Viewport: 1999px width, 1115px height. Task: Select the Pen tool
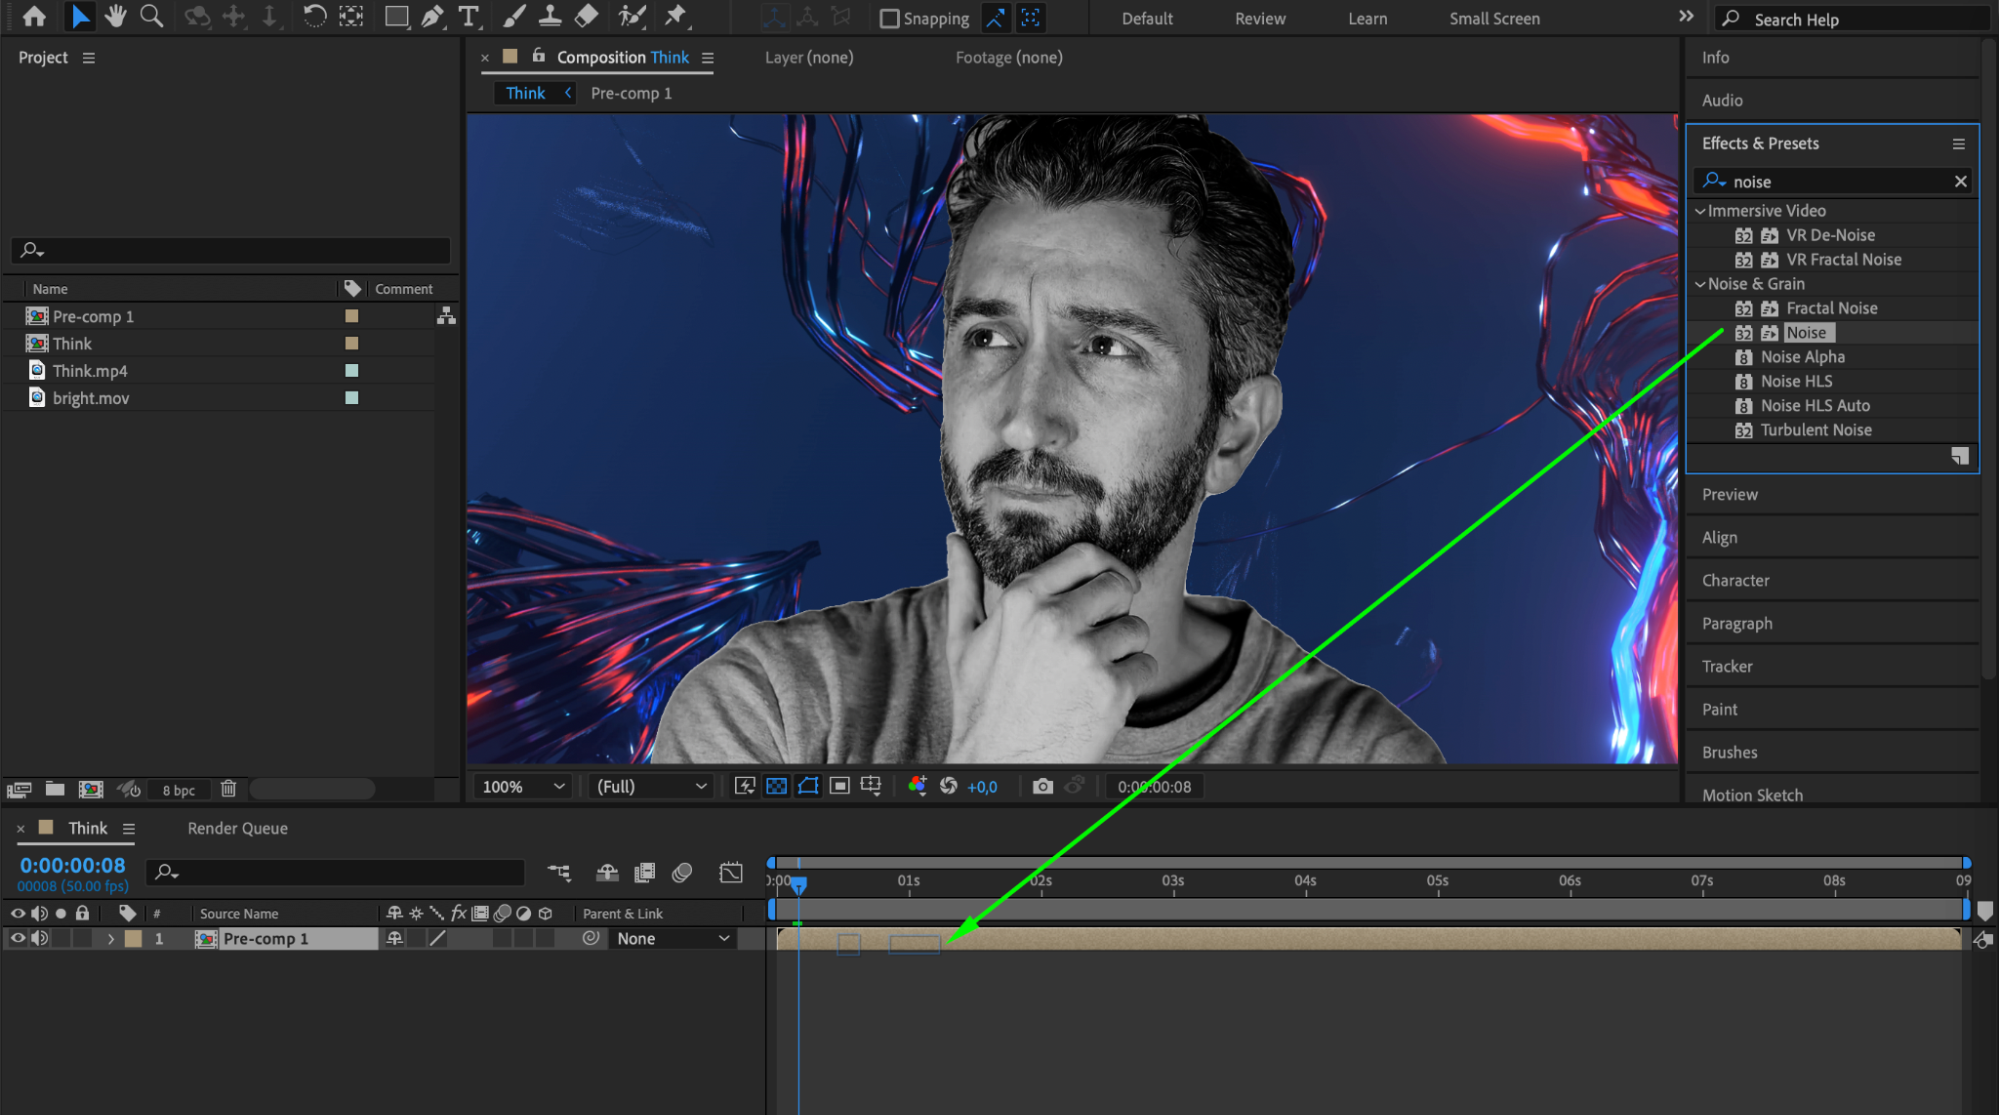pos(432,16)
